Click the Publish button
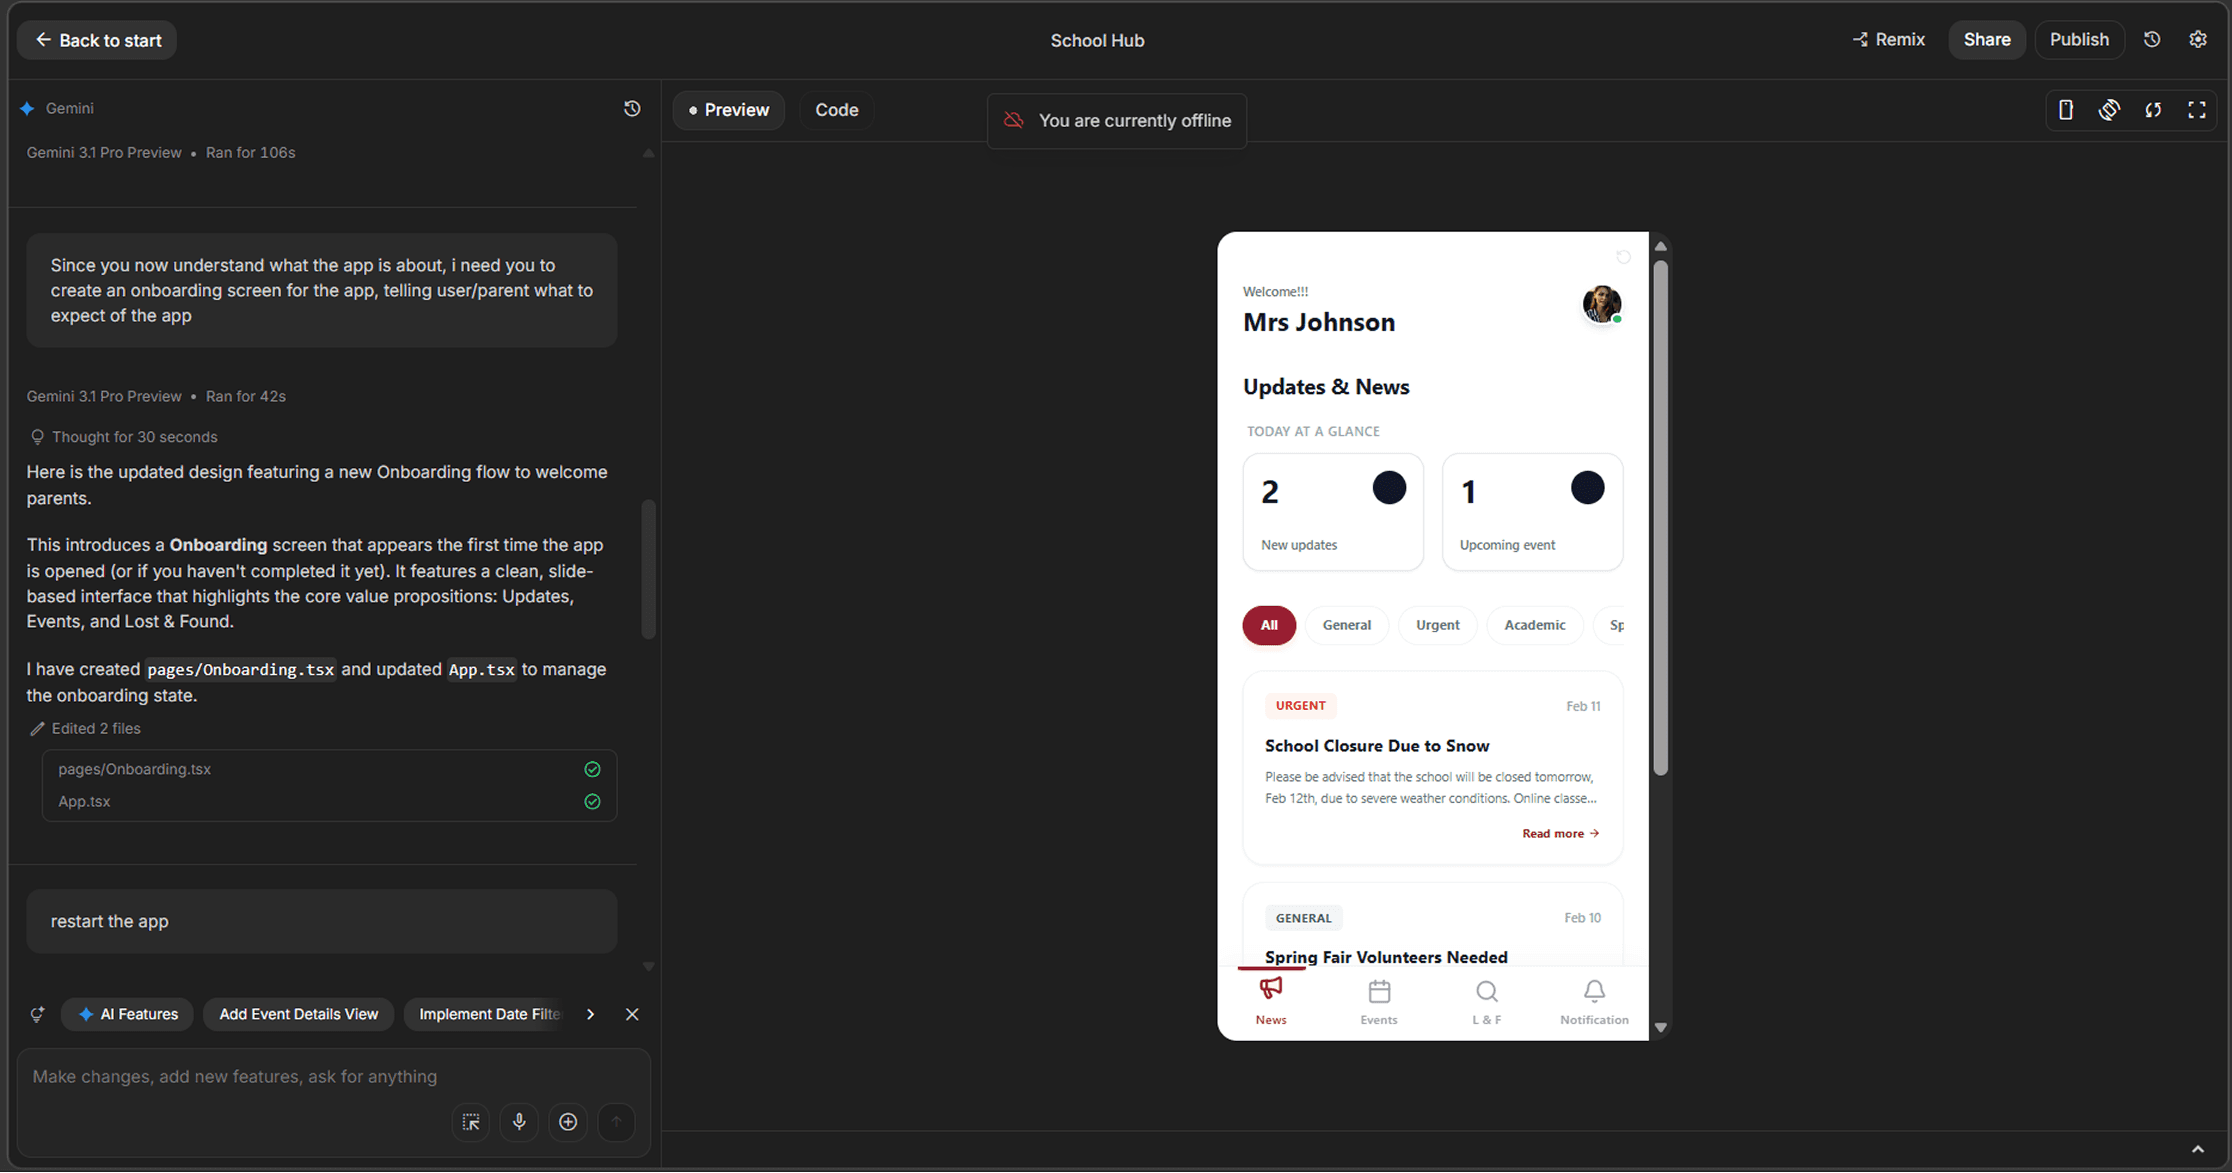Image resolution: width=2232 pixels, height=1173 pixels. (x=2079, y=40)
